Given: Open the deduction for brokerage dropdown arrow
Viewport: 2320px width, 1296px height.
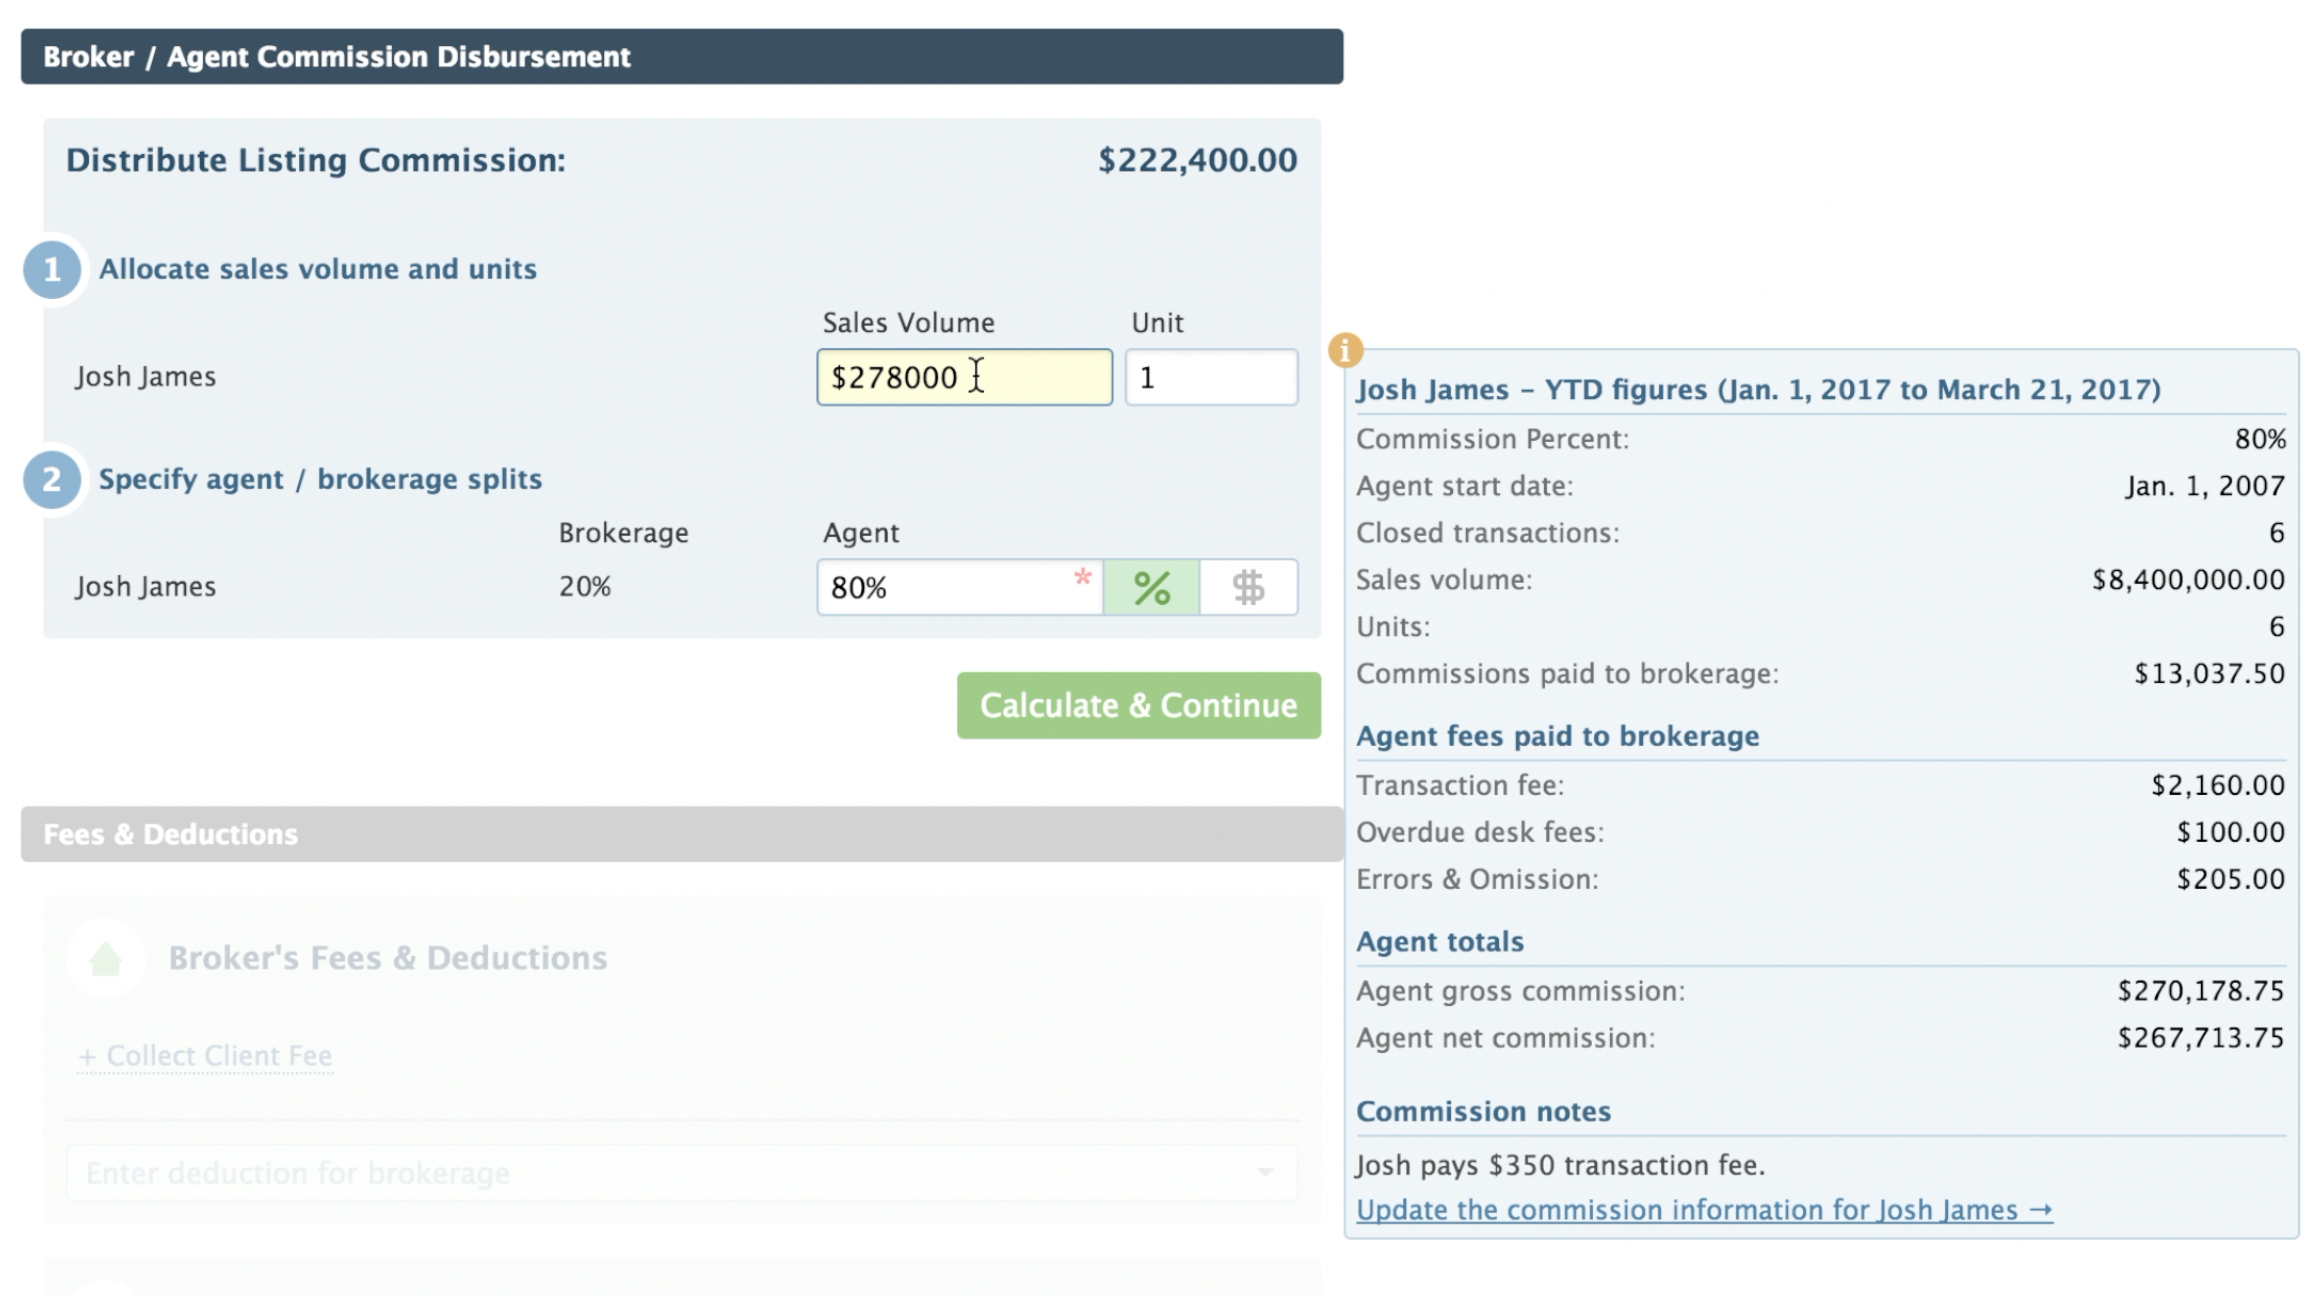Looking at the screenshot, I should pos(1265,1172).
